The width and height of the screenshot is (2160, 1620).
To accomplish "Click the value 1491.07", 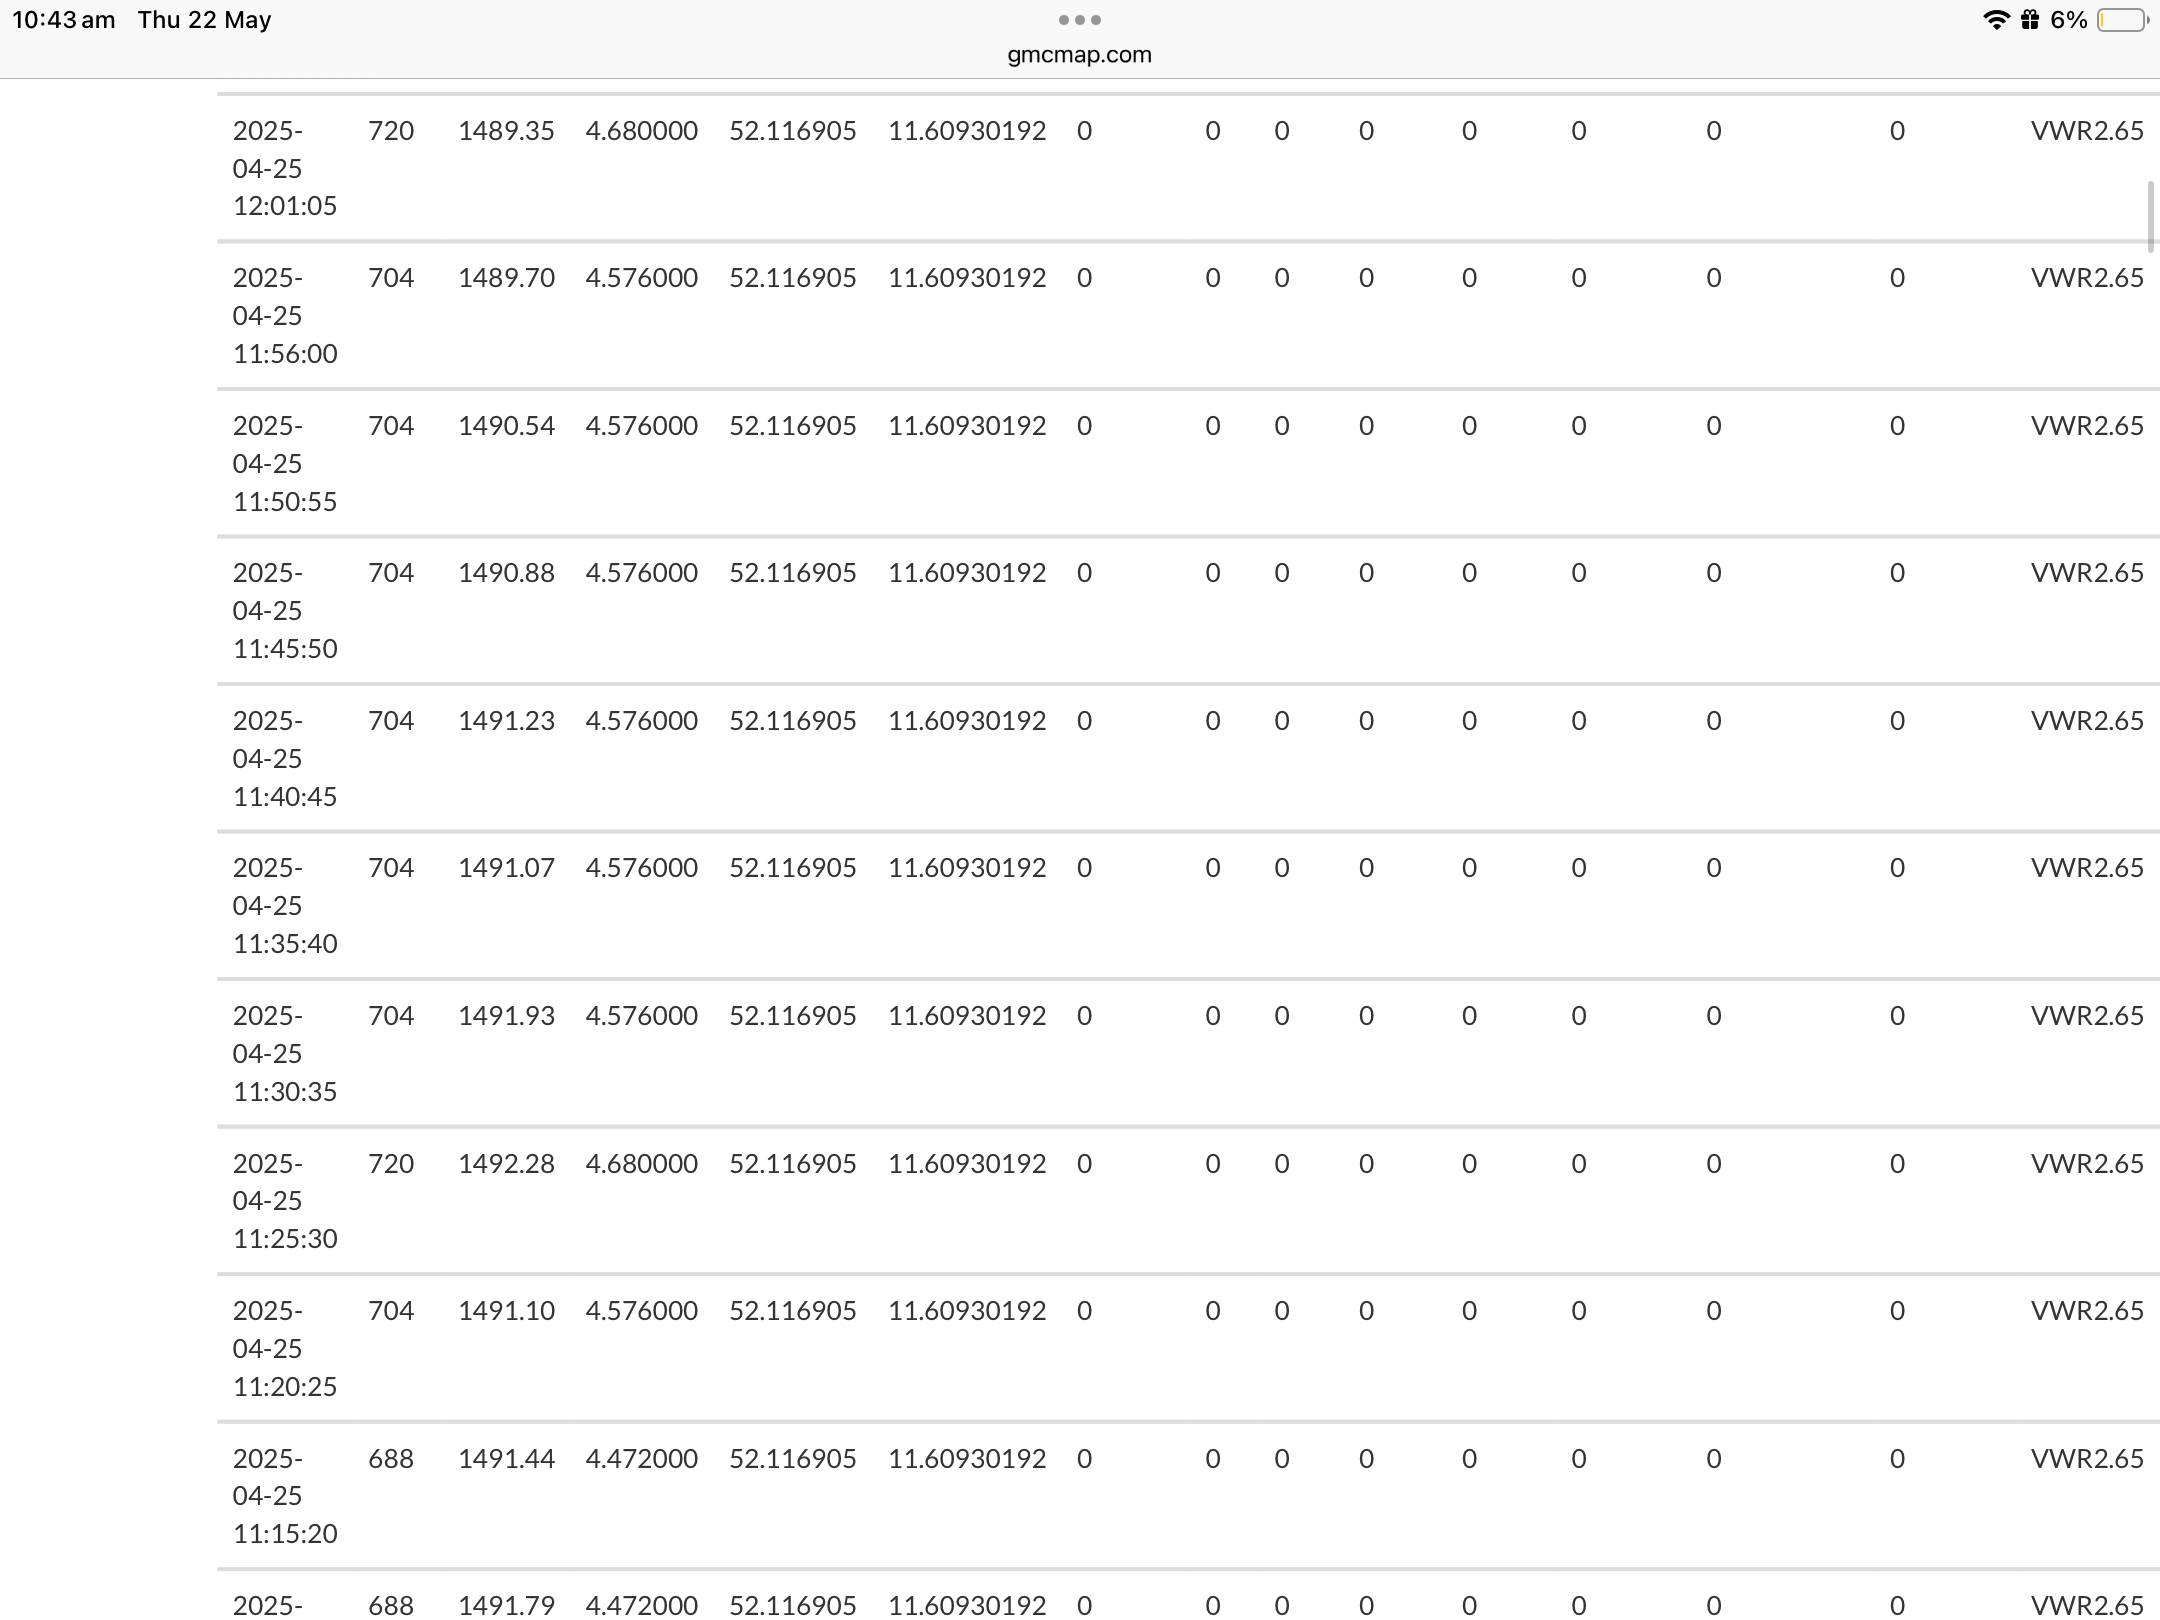I will tap(506, 868).
